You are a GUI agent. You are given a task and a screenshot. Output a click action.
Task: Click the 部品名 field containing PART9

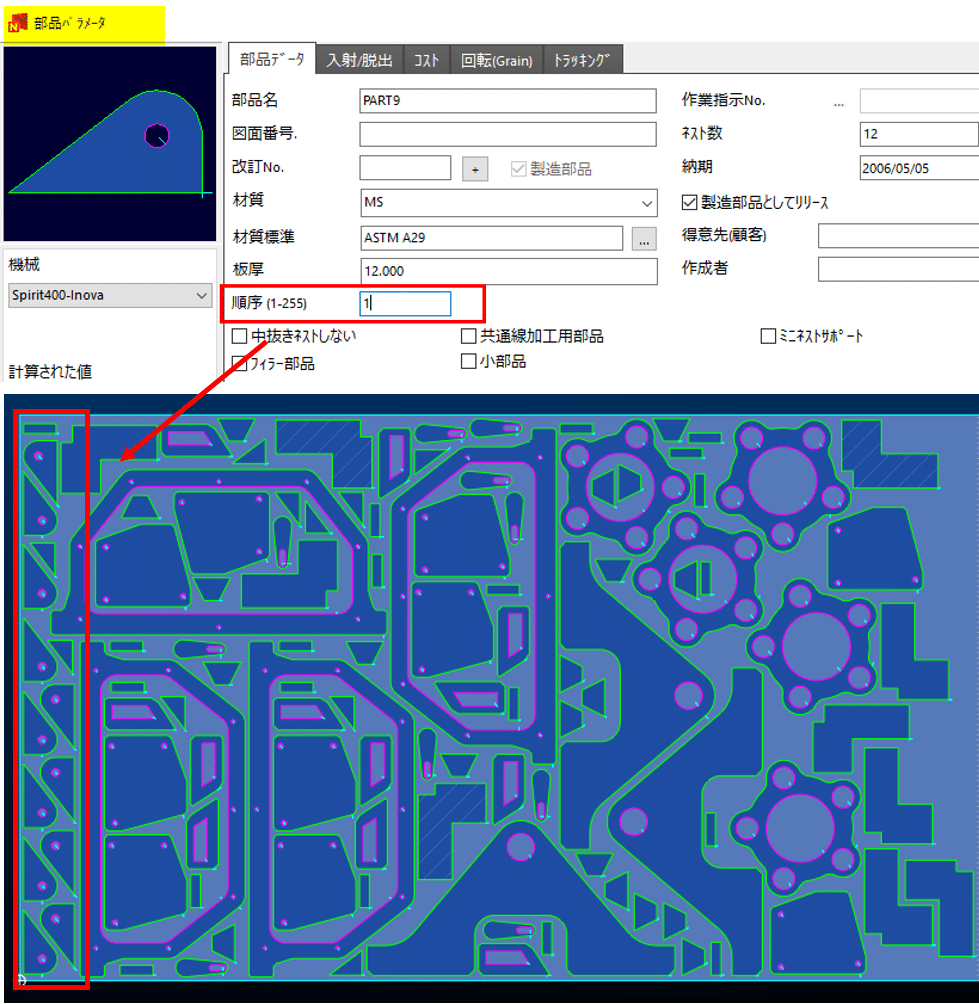pyautogui.click(x=508, y=101)
